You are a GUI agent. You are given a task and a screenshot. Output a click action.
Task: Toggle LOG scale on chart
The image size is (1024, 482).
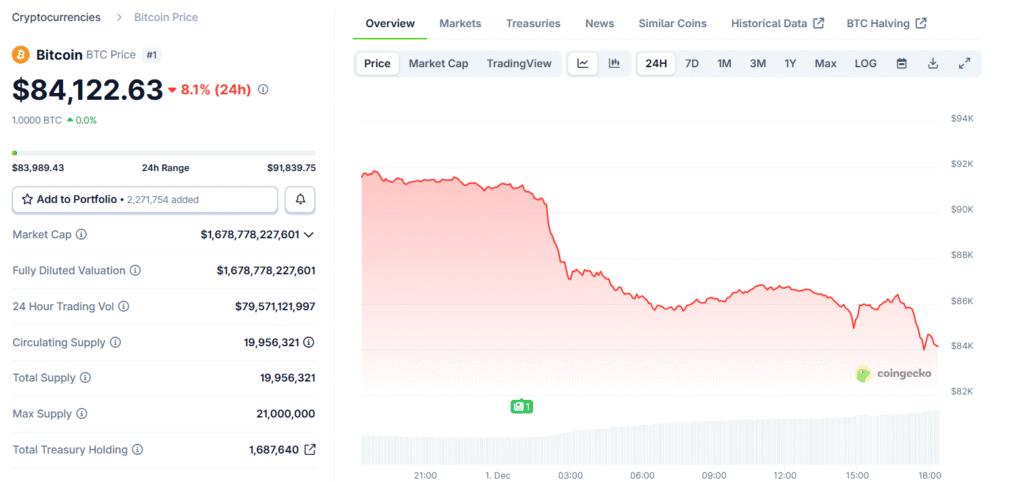click(866, 63)
